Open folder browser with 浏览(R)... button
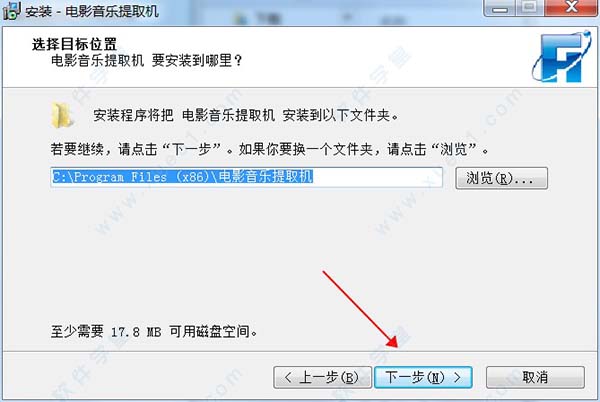The image size is (600, 402). coord(501,178)
